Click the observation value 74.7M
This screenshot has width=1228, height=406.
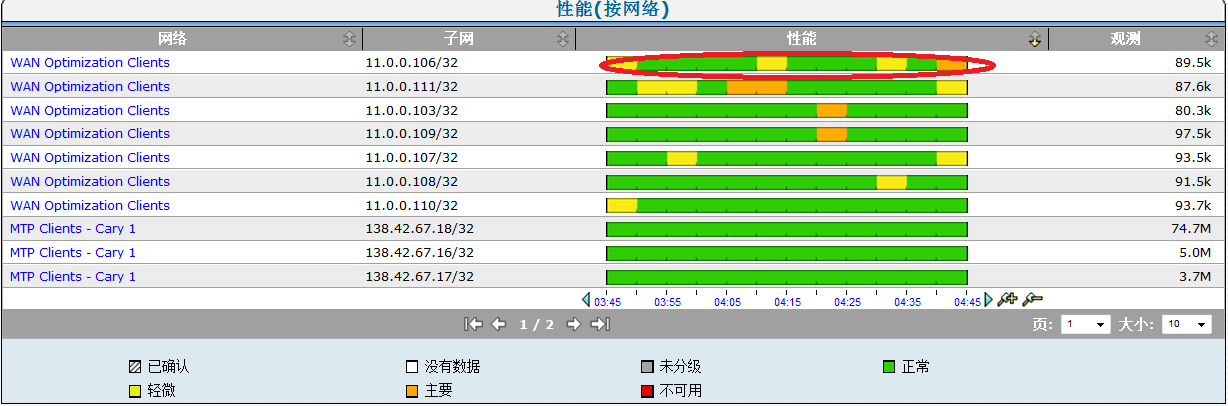(1192, 229)
